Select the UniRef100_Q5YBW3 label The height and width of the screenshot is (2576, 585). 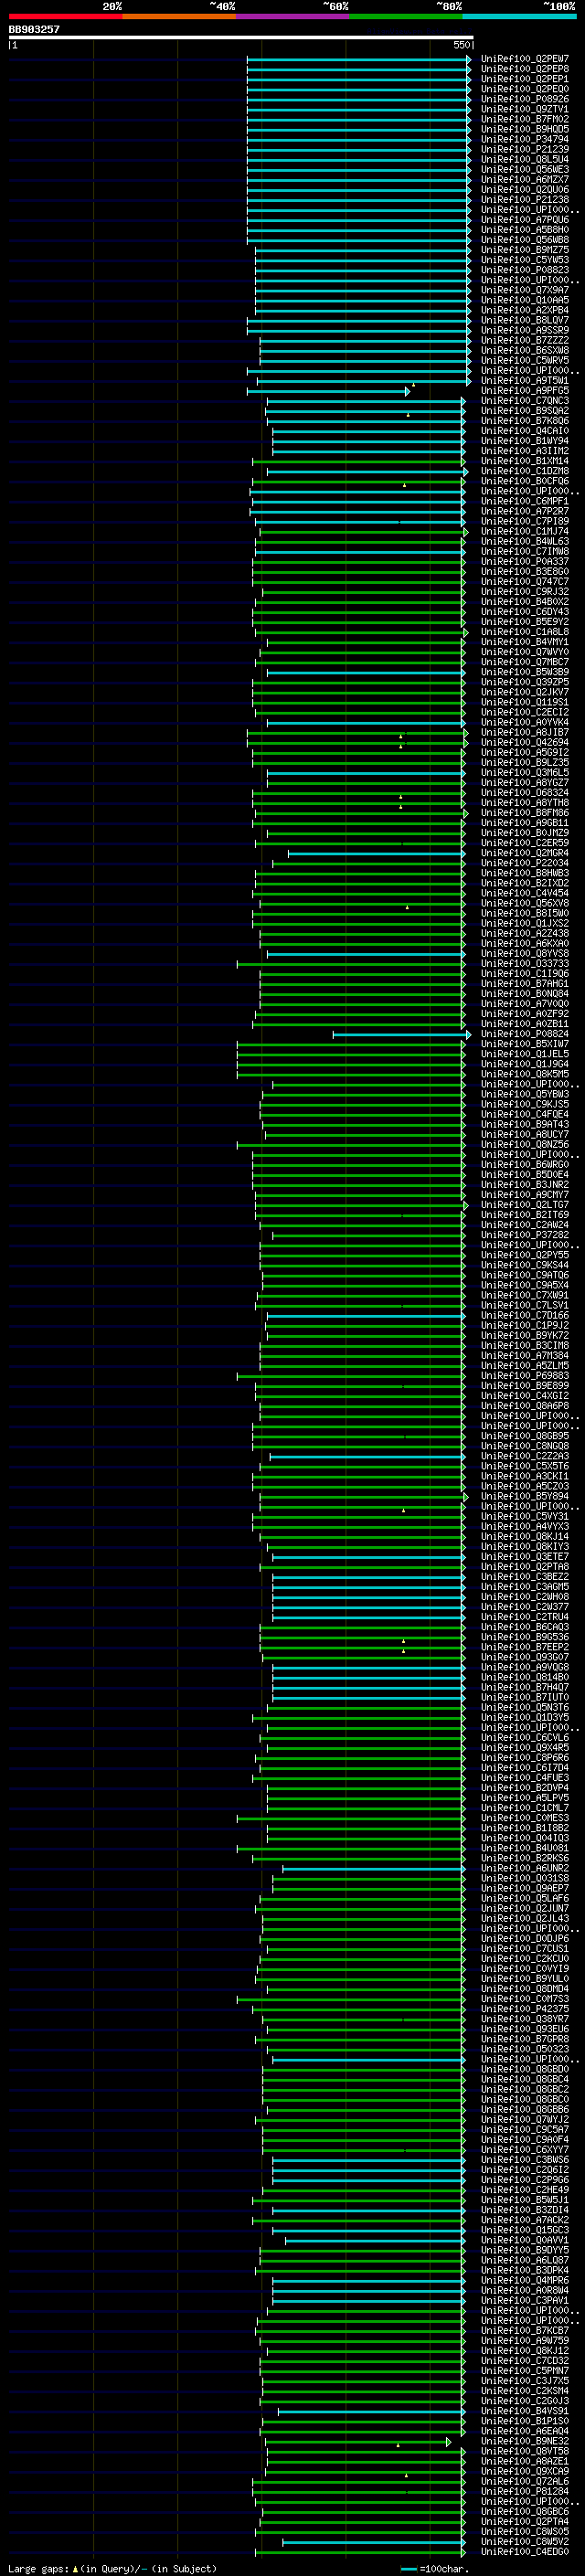[524, 1094]
